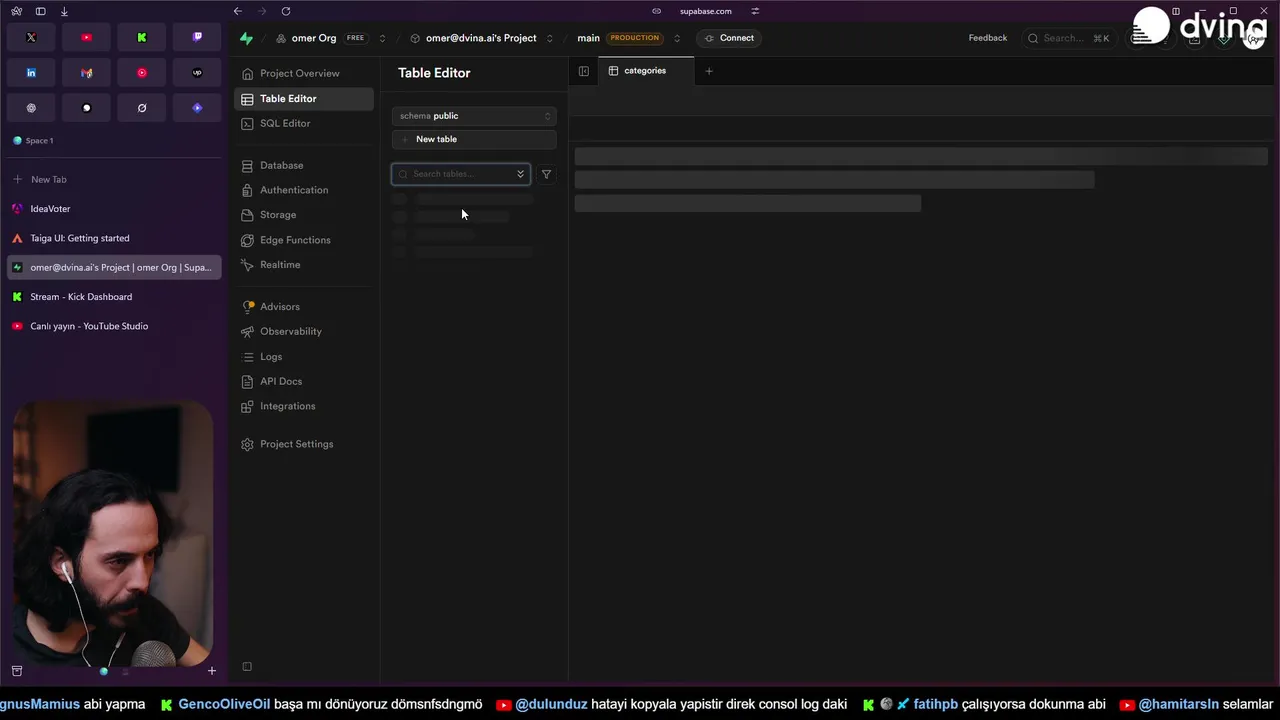The width and height of the screenshot is (1280, 720).
Task: Switch to IdeaVoter browser tab
Action: point(114,209)
